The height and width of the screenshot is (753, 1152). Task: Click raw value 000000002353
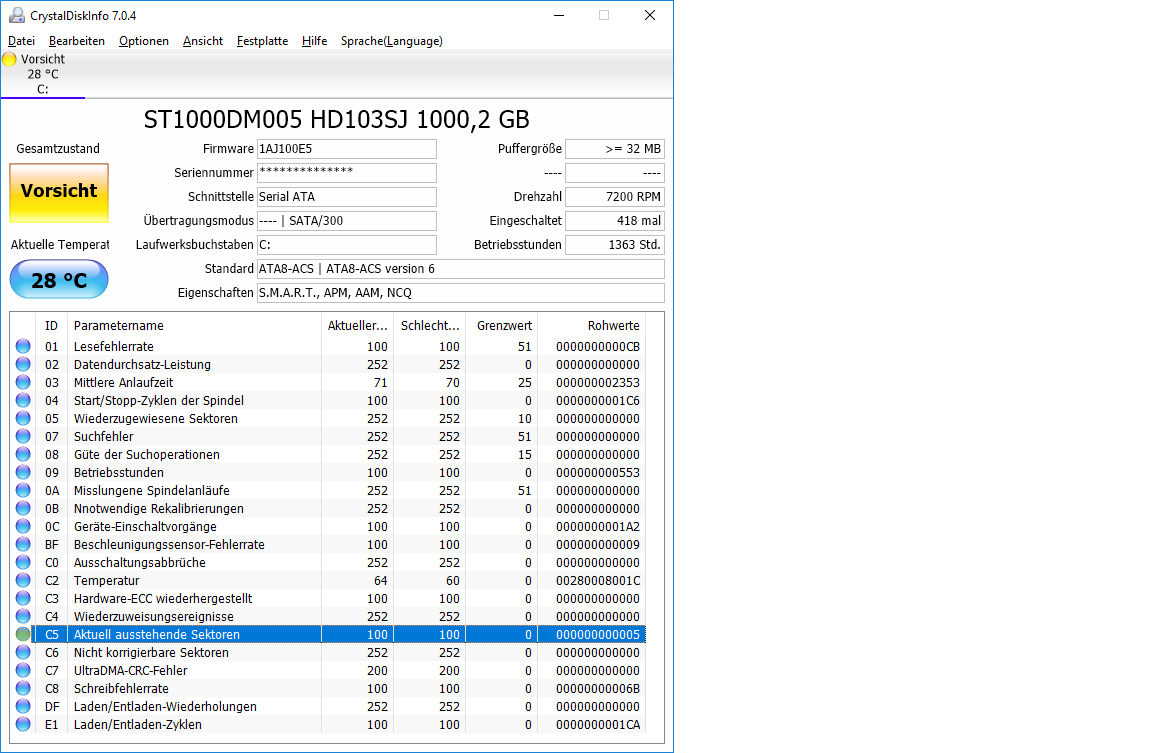point(598,383)
